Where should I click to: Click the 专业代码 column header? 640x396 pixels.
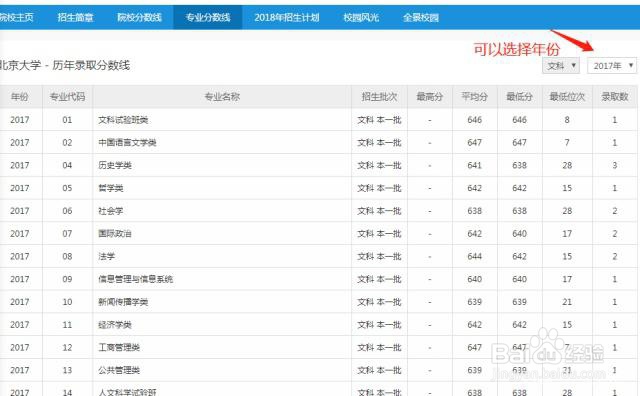point(67,97)
